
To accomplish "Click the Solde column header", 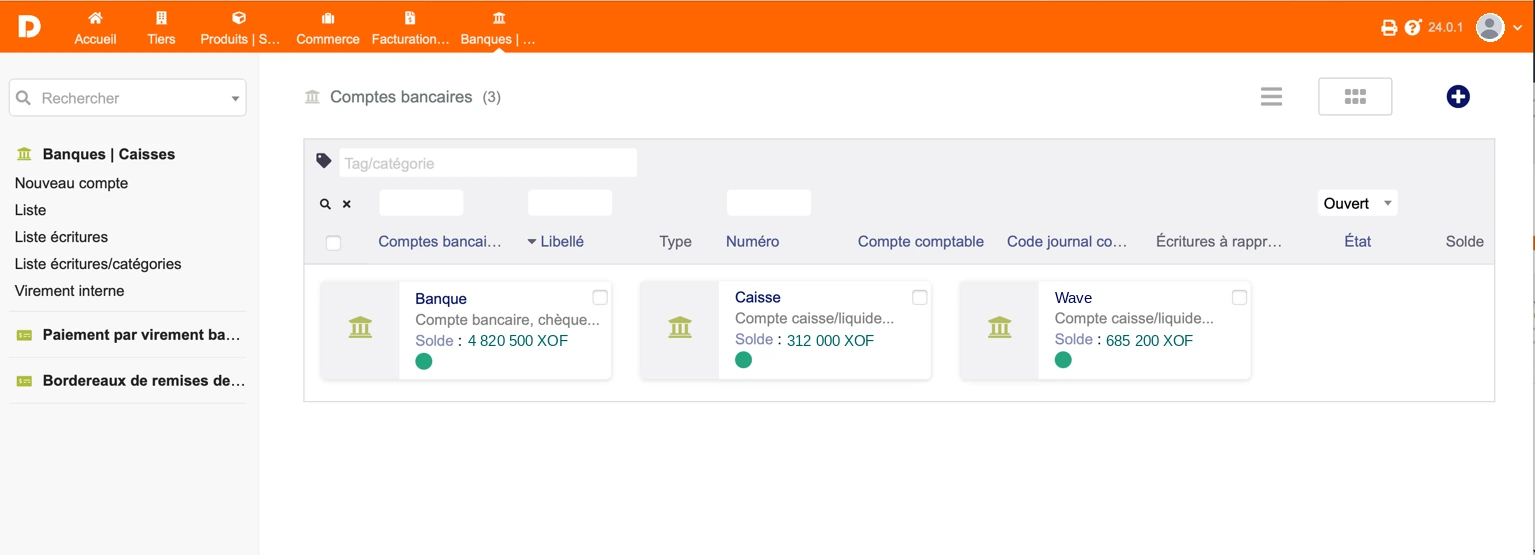I will click(x=1465, y=241).
